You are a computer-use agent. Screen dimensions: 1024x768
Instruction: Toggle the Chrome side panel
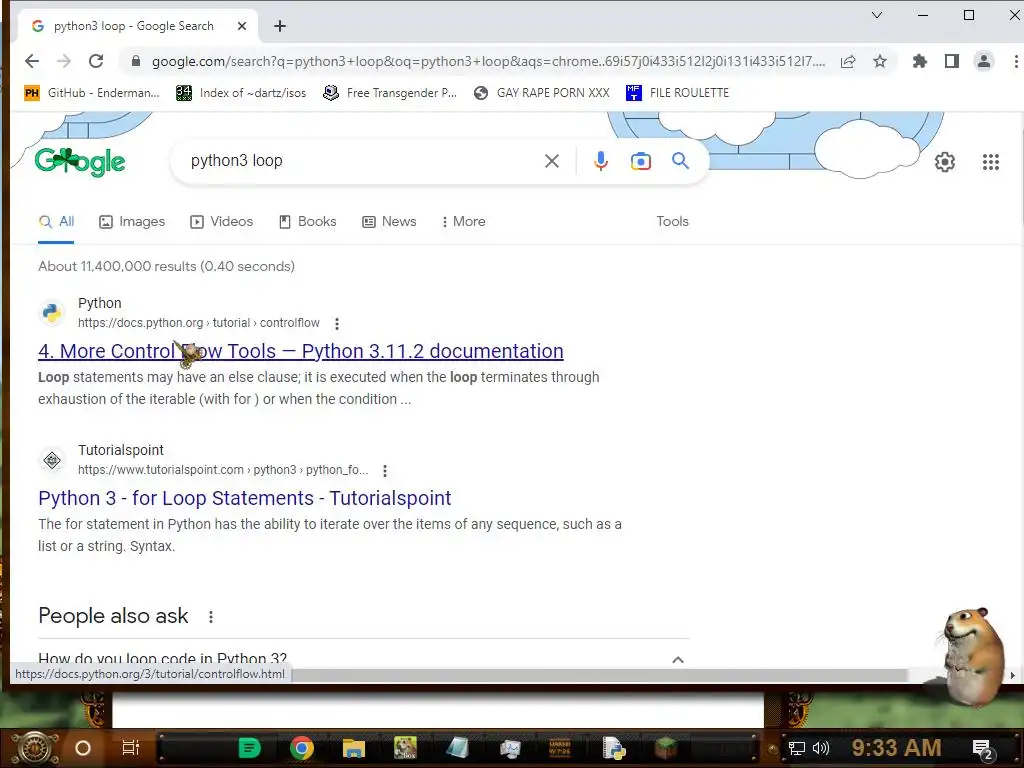952,61
